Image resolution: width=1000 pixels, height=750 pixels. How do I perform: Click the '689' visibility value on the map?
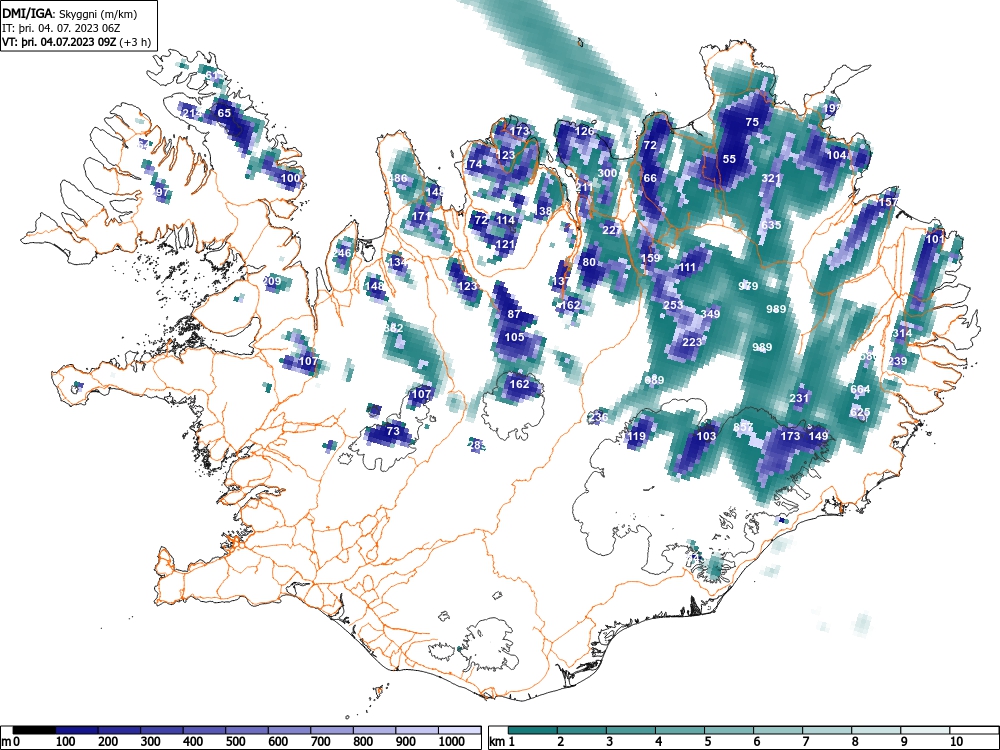click(654, 380)
